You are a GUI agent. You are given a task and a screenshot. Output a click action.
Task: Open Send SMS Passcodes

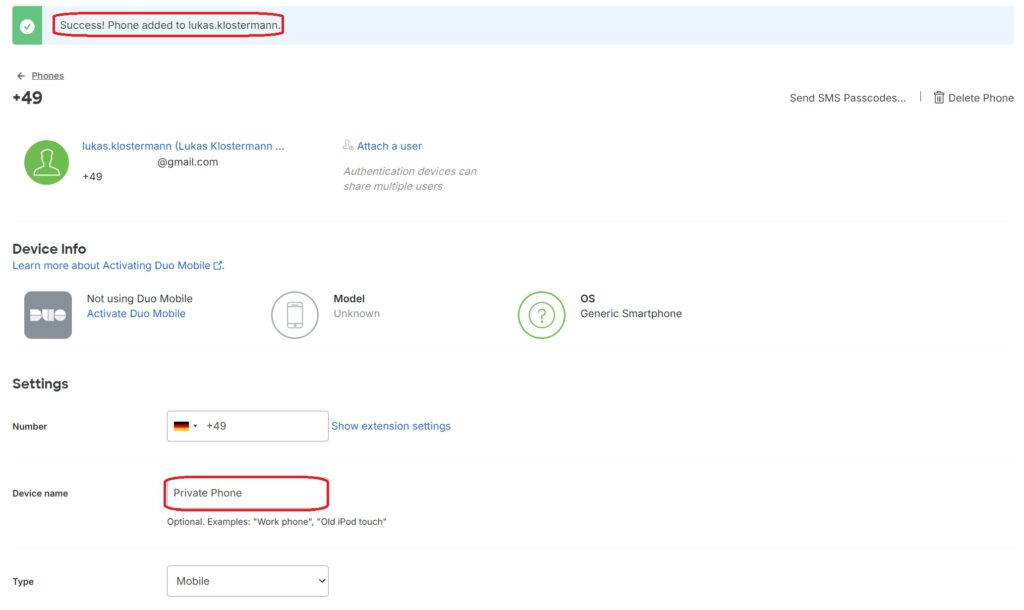coord(848,98)
